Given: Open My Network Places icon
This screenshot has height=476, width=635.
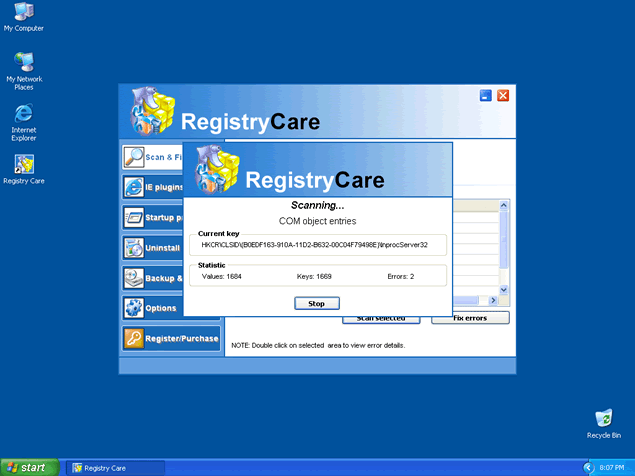Looking at the screenshot, I should coord(23,63).
